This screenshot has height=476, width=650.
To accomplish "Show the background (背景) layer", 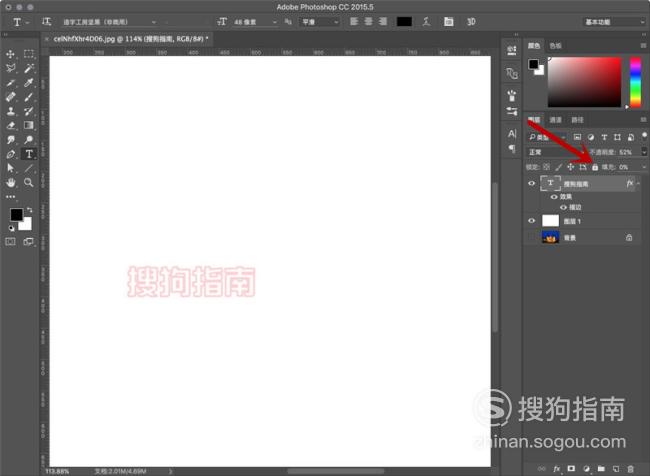I will coord(531,238).
